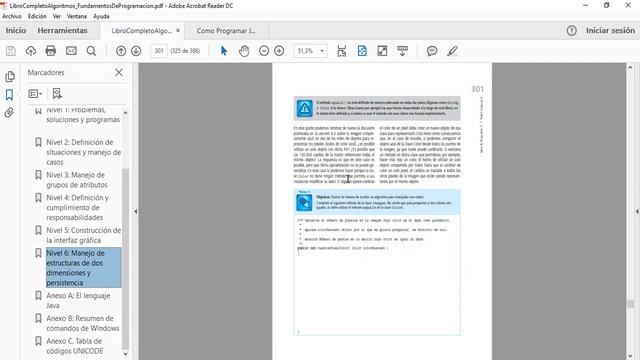Collapse the left navigation pane arrow
Screen dimensions: 640x360
[x=136, y=211]
